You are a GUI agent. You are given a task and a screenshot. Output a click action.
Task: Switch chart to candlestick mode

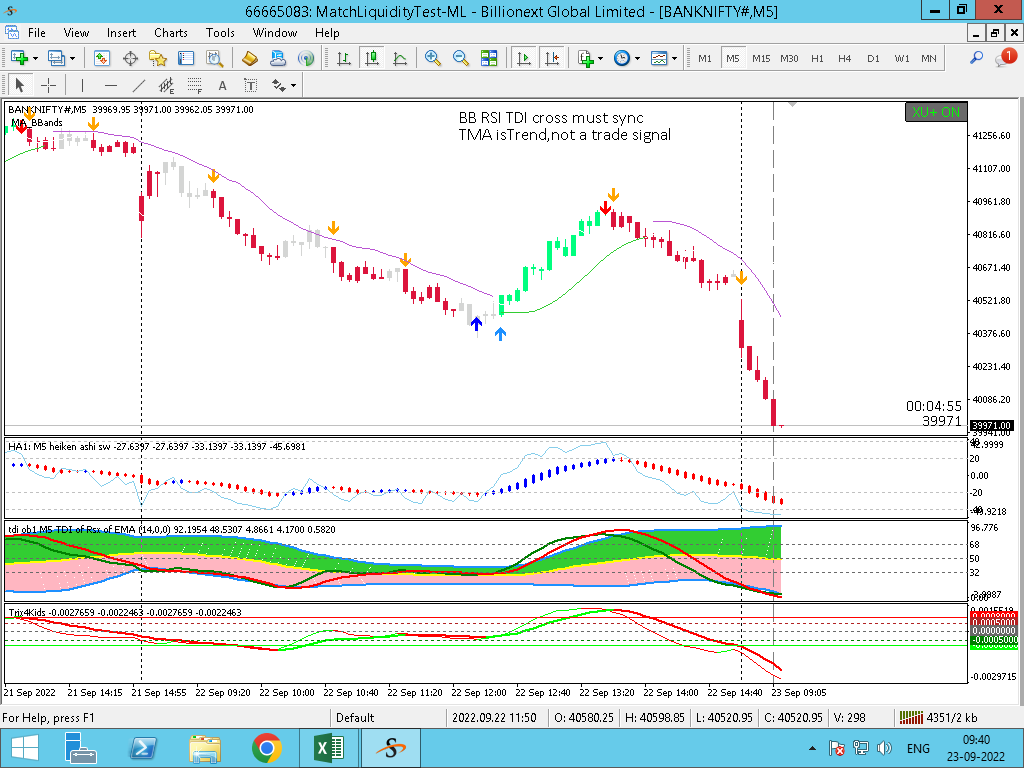point(372,58)
